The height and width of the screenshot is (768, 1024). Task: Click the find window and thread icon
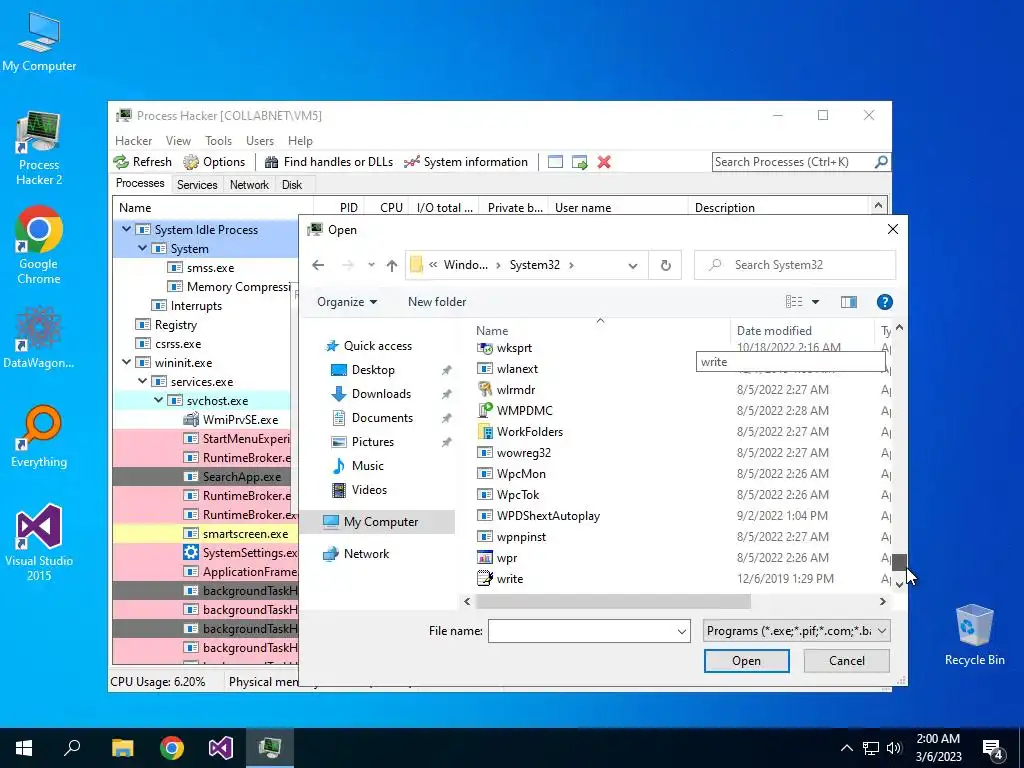tap(579, 162)
